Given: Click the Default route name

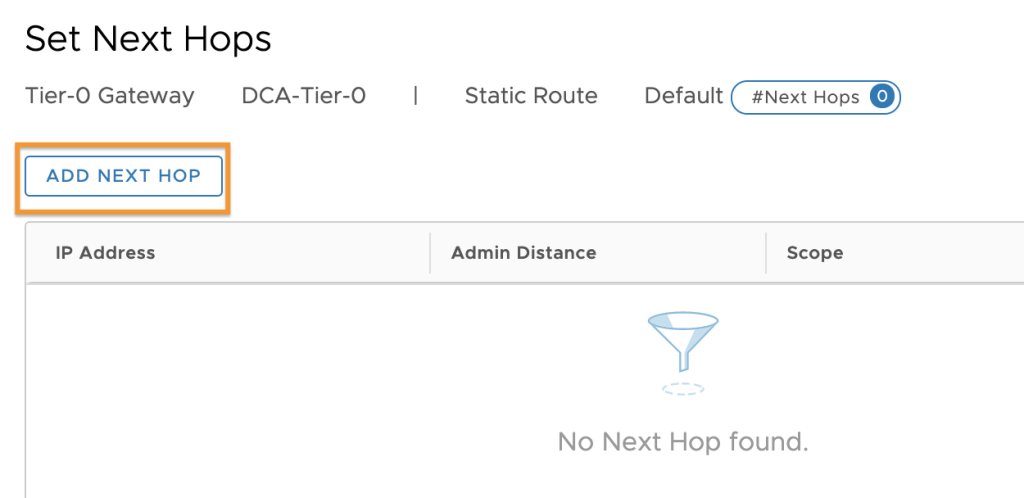Looking at the screenshot, I should tap(684, 96).
